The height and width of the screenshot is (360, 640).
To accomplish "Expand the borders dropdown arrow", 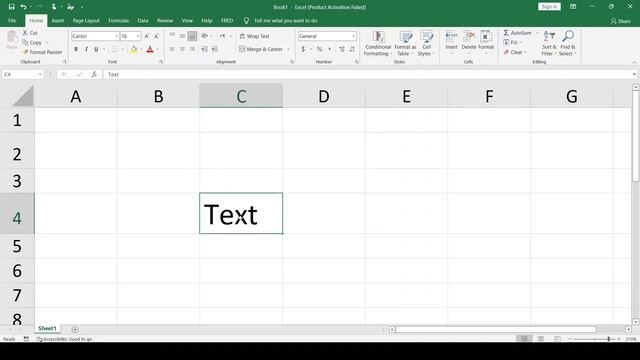I will 122,49.
